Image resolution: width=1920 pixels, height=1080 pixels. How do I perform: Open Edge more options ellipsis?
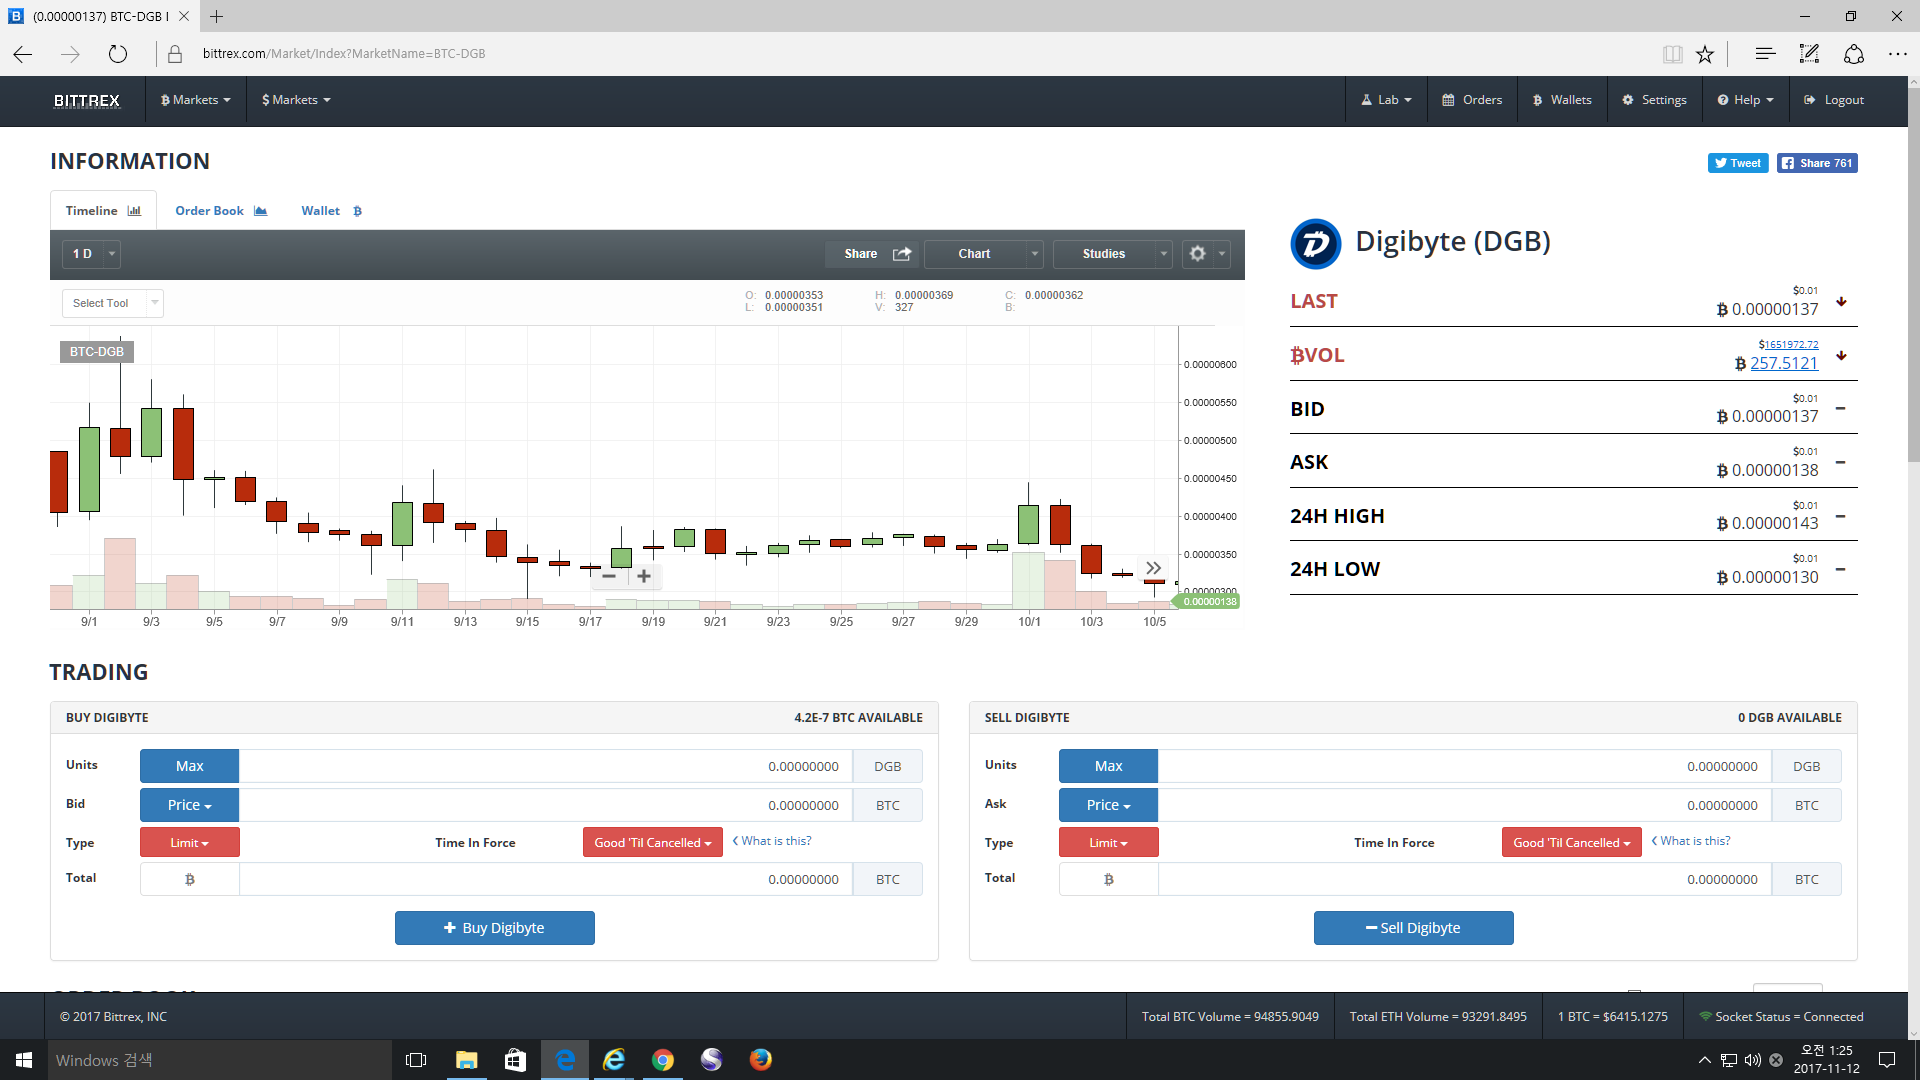pyautogui.click(x=1897, y=54)
